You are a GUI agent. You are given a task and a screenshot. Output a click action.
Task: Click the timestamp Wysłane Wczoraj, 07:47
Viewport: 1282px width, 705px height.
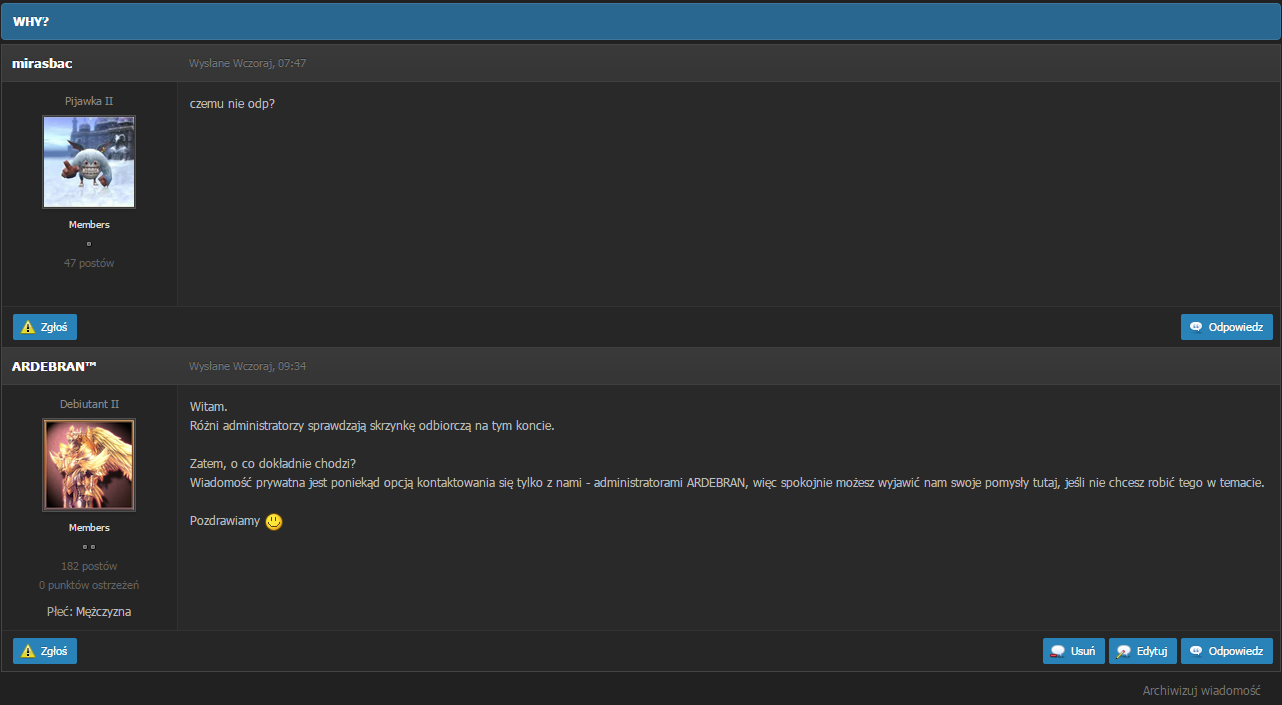247,63
